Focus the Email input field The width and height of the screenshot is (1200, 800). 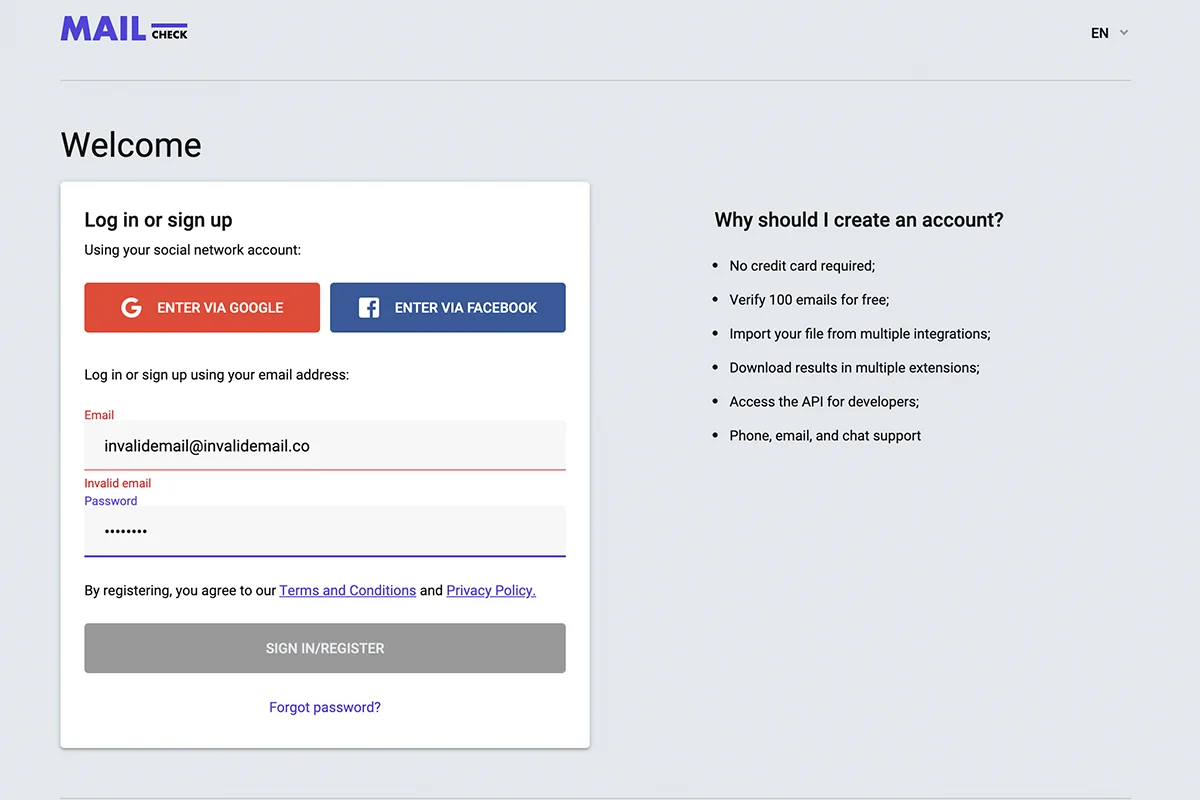tap(325, 446)
